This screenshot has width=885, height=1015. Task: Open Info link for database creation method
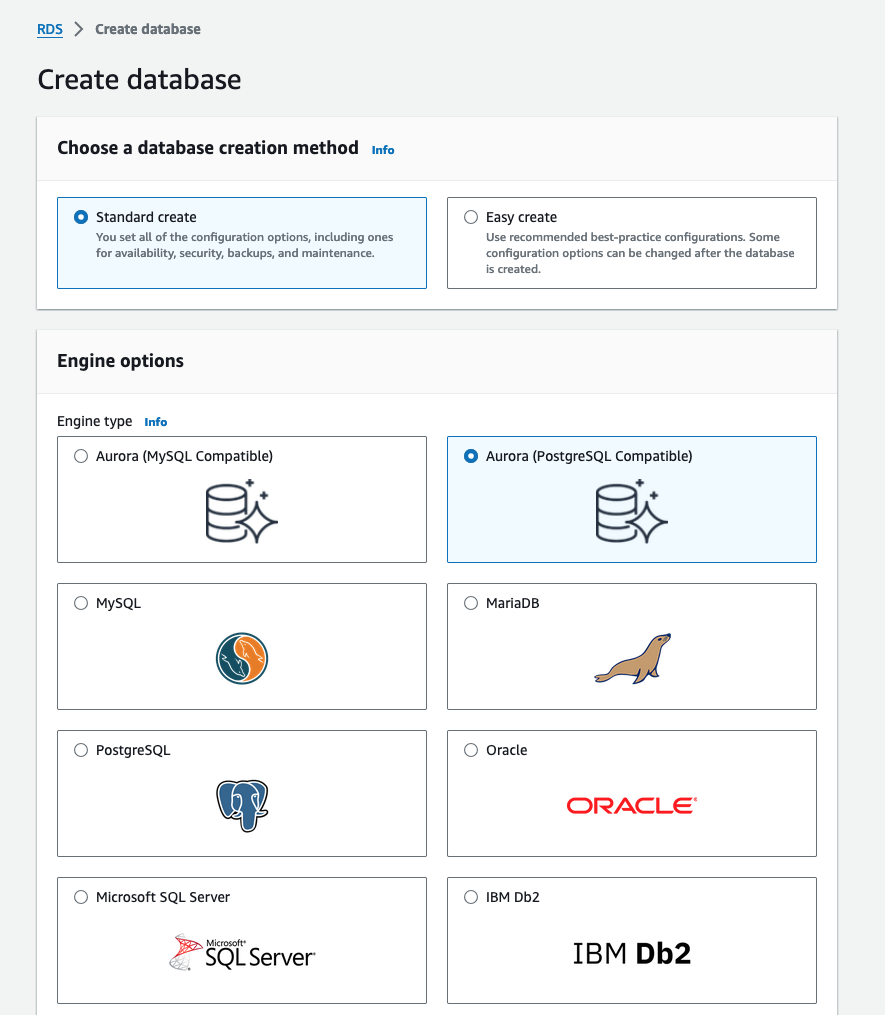(x=383, y=150)
